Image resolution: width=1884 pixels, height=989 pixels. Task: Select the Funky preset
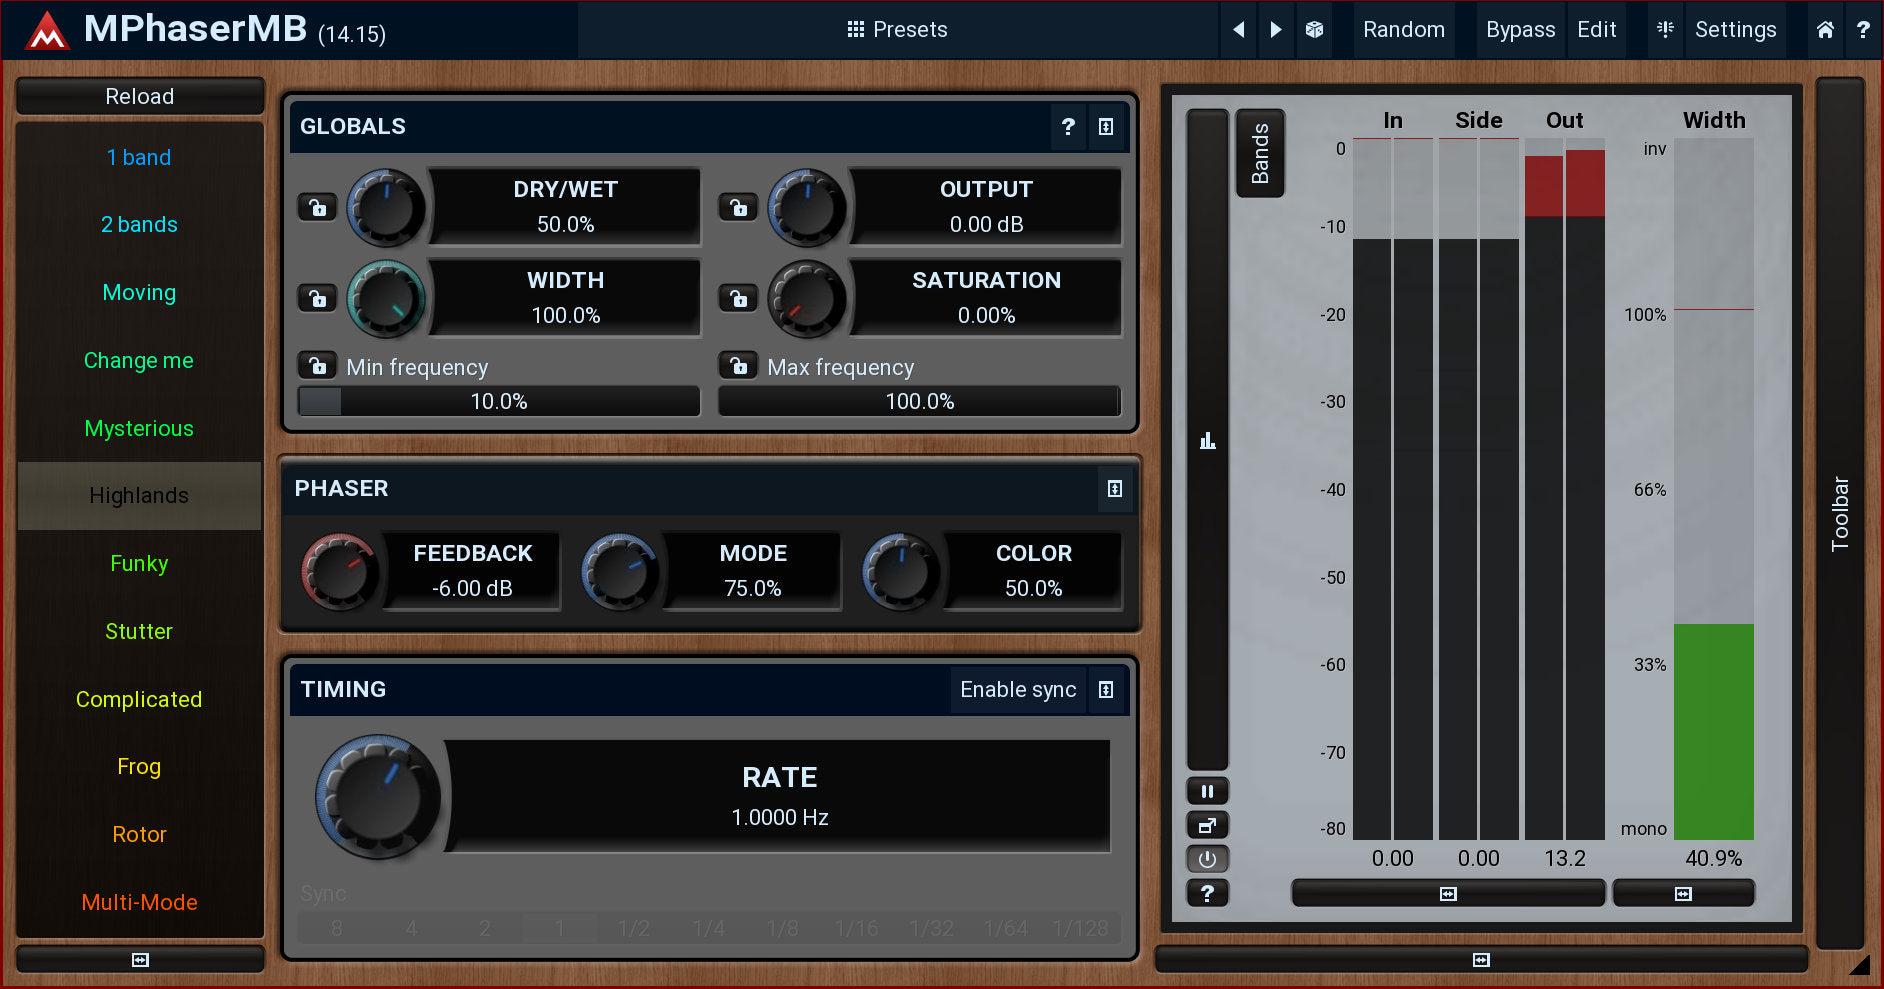coord(139,564)
